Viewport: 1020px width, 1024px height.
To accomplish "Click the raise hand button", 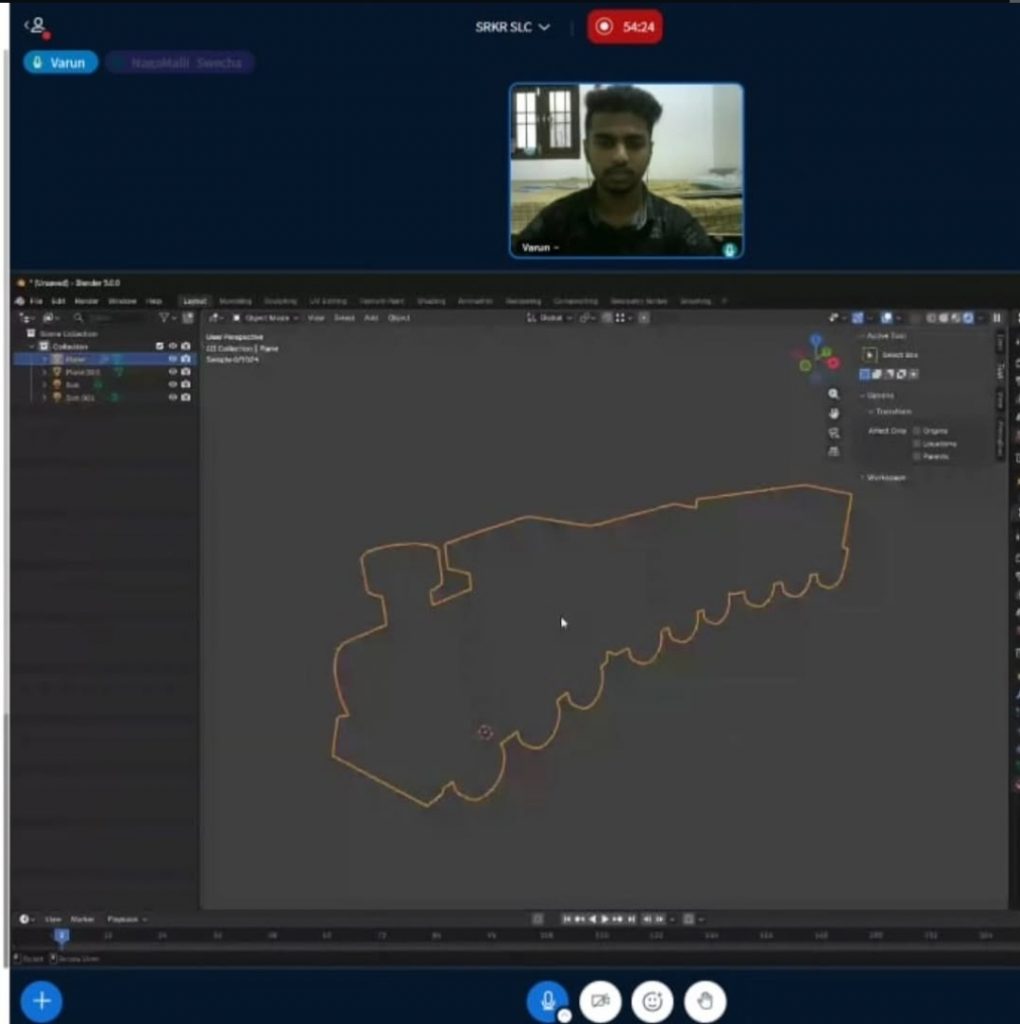I will click(x=705, y=1001).
